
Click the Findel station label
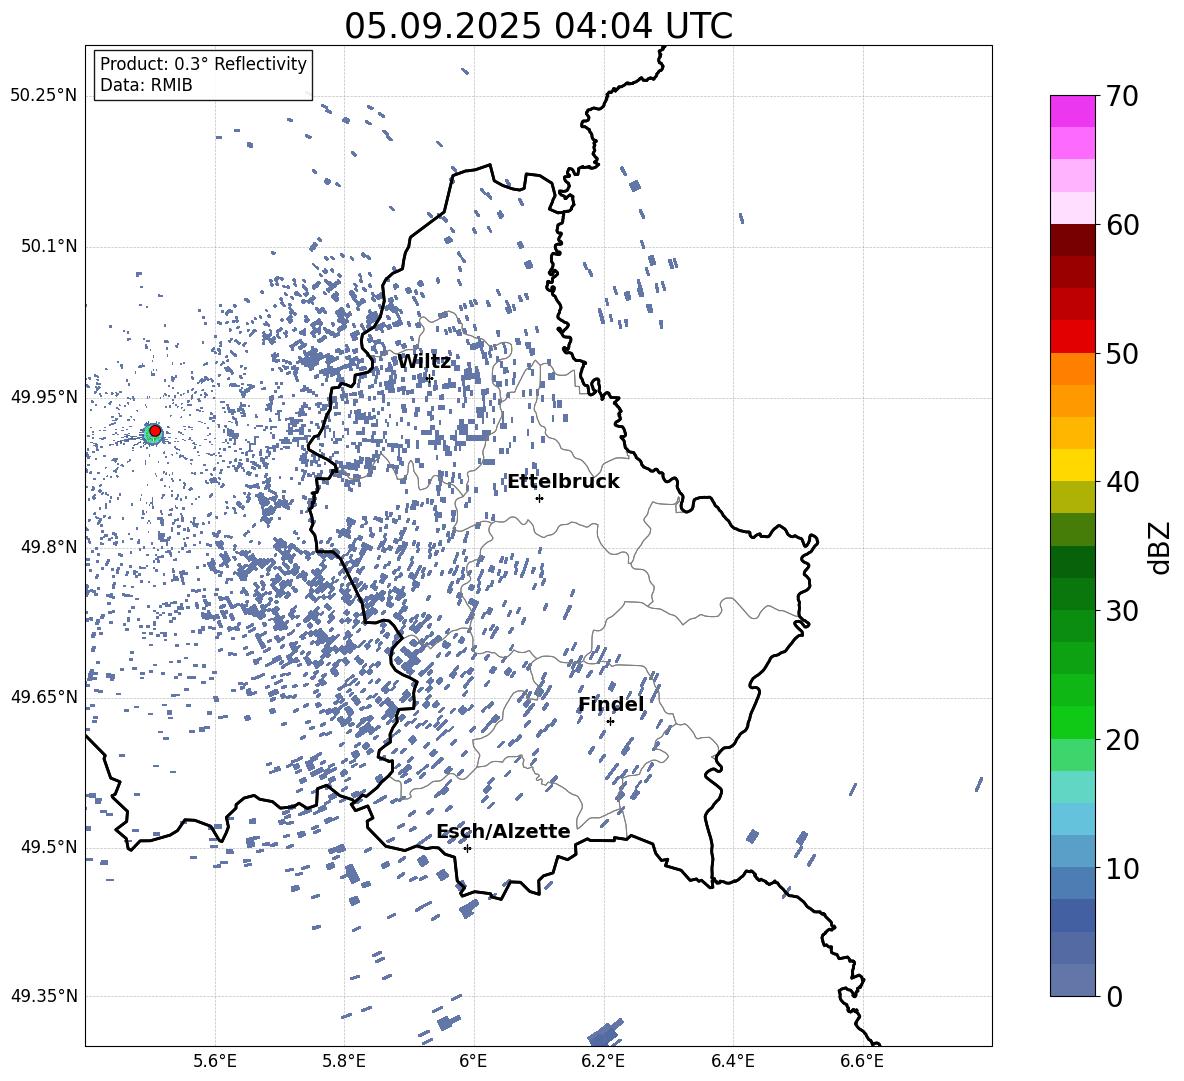coord(611,704)
